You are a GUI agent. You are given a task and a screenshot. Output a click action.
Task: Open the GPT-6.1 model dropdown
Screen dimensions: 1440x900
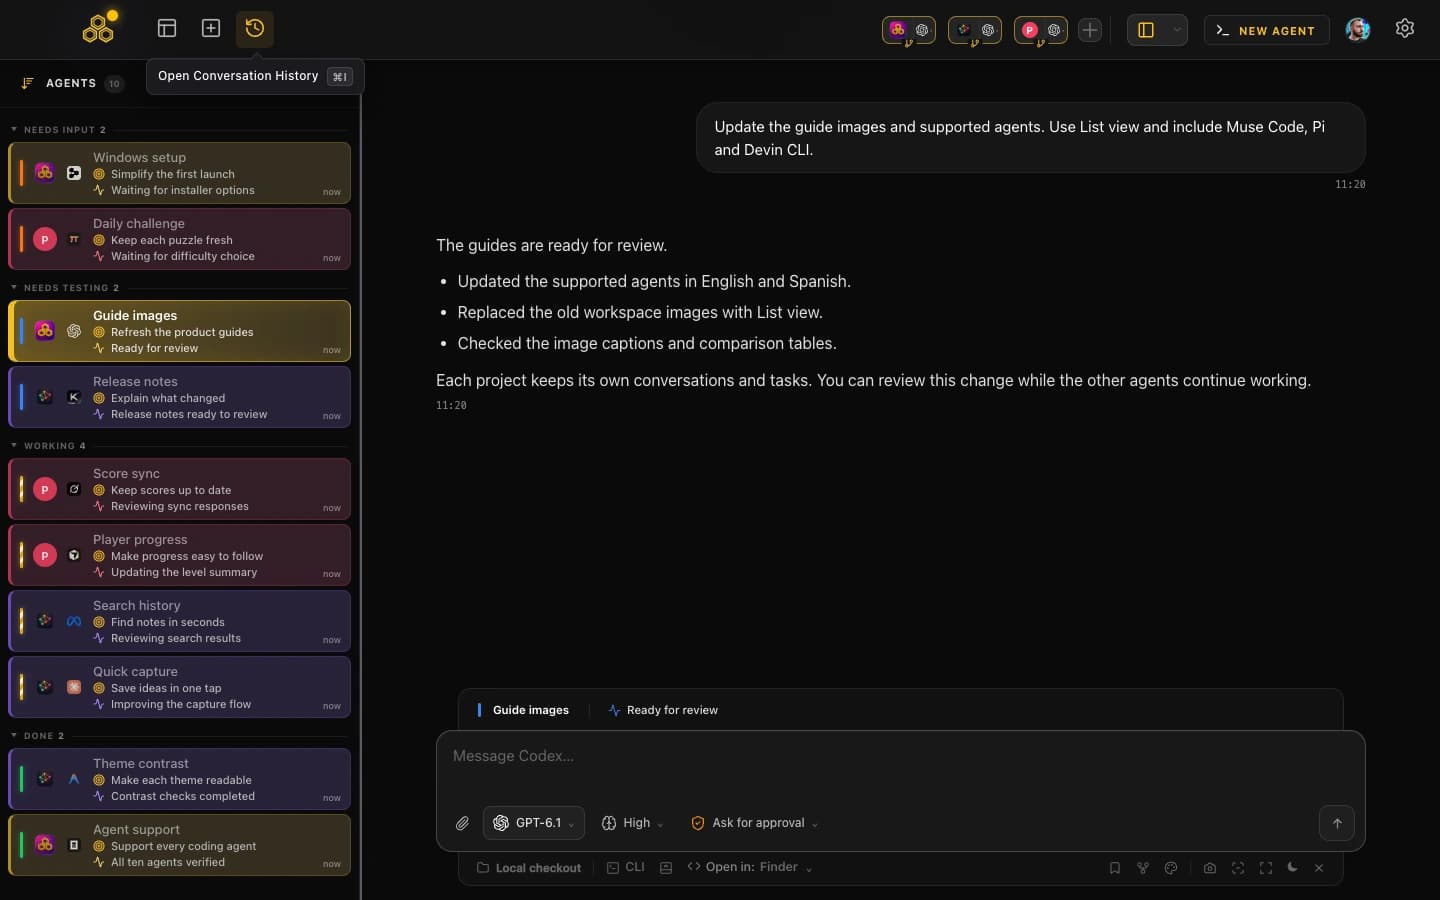(534, 823)
